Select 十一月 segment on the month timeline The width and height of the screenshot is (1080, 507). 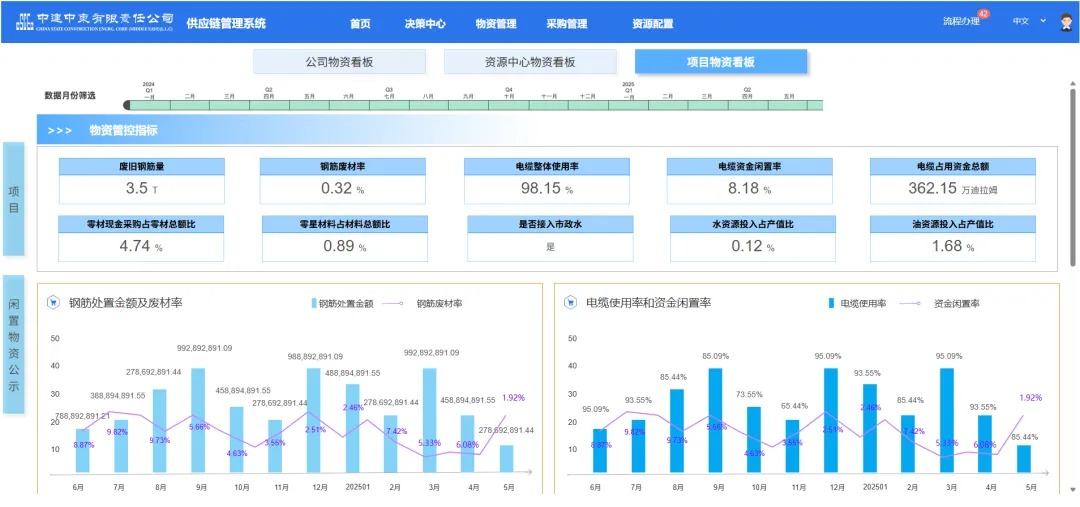(x=549, y=105)
